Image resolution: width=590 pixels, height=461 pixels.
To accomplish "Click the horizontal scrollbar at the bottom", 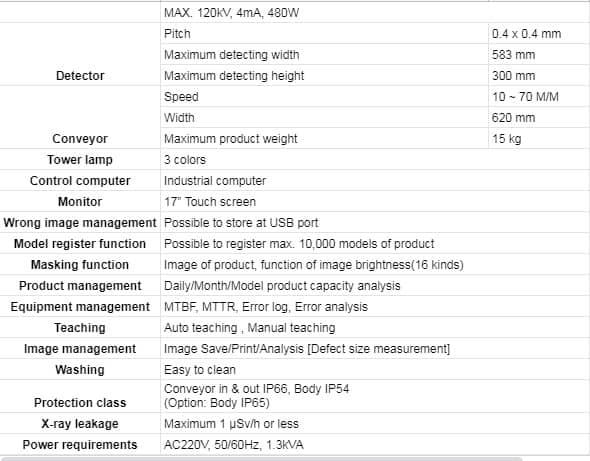I will click(x=262, y=459).
